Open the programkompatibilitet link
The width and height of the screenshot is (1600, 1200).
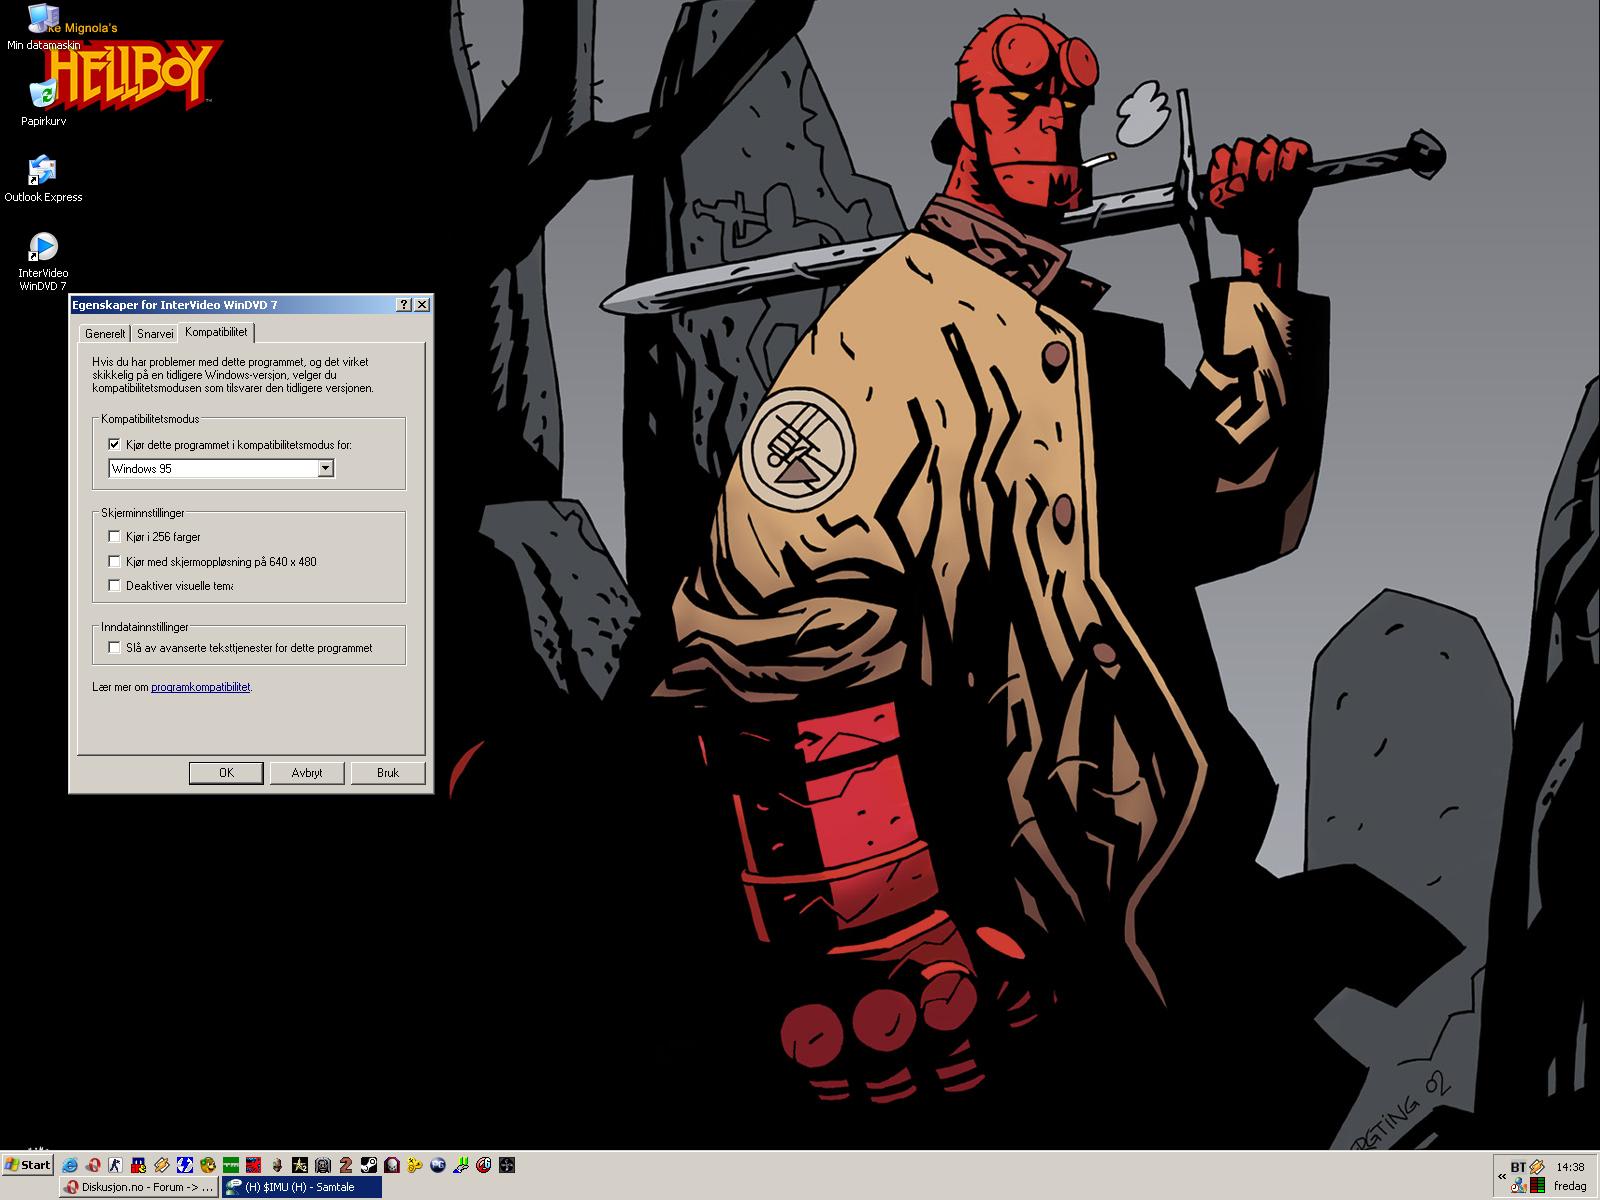click(x=200, y=687)
